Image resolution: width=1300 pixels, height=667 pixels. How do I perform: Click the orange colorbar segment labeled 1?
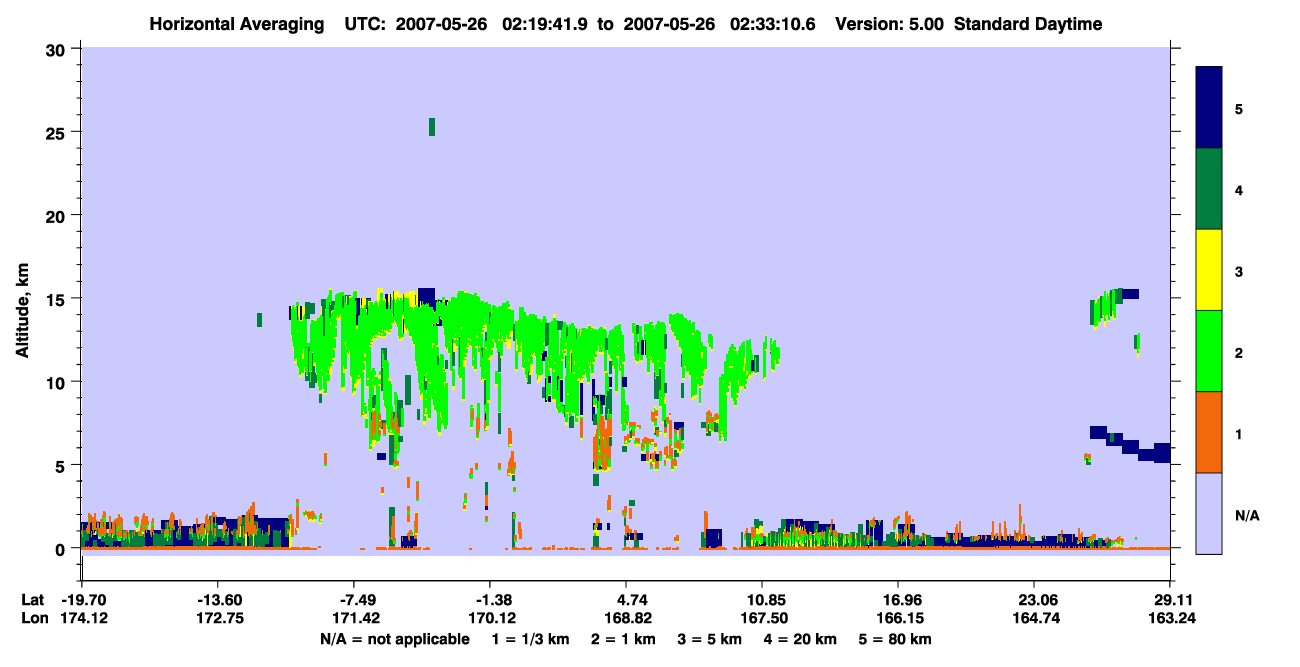click(x=1209, y=432)
